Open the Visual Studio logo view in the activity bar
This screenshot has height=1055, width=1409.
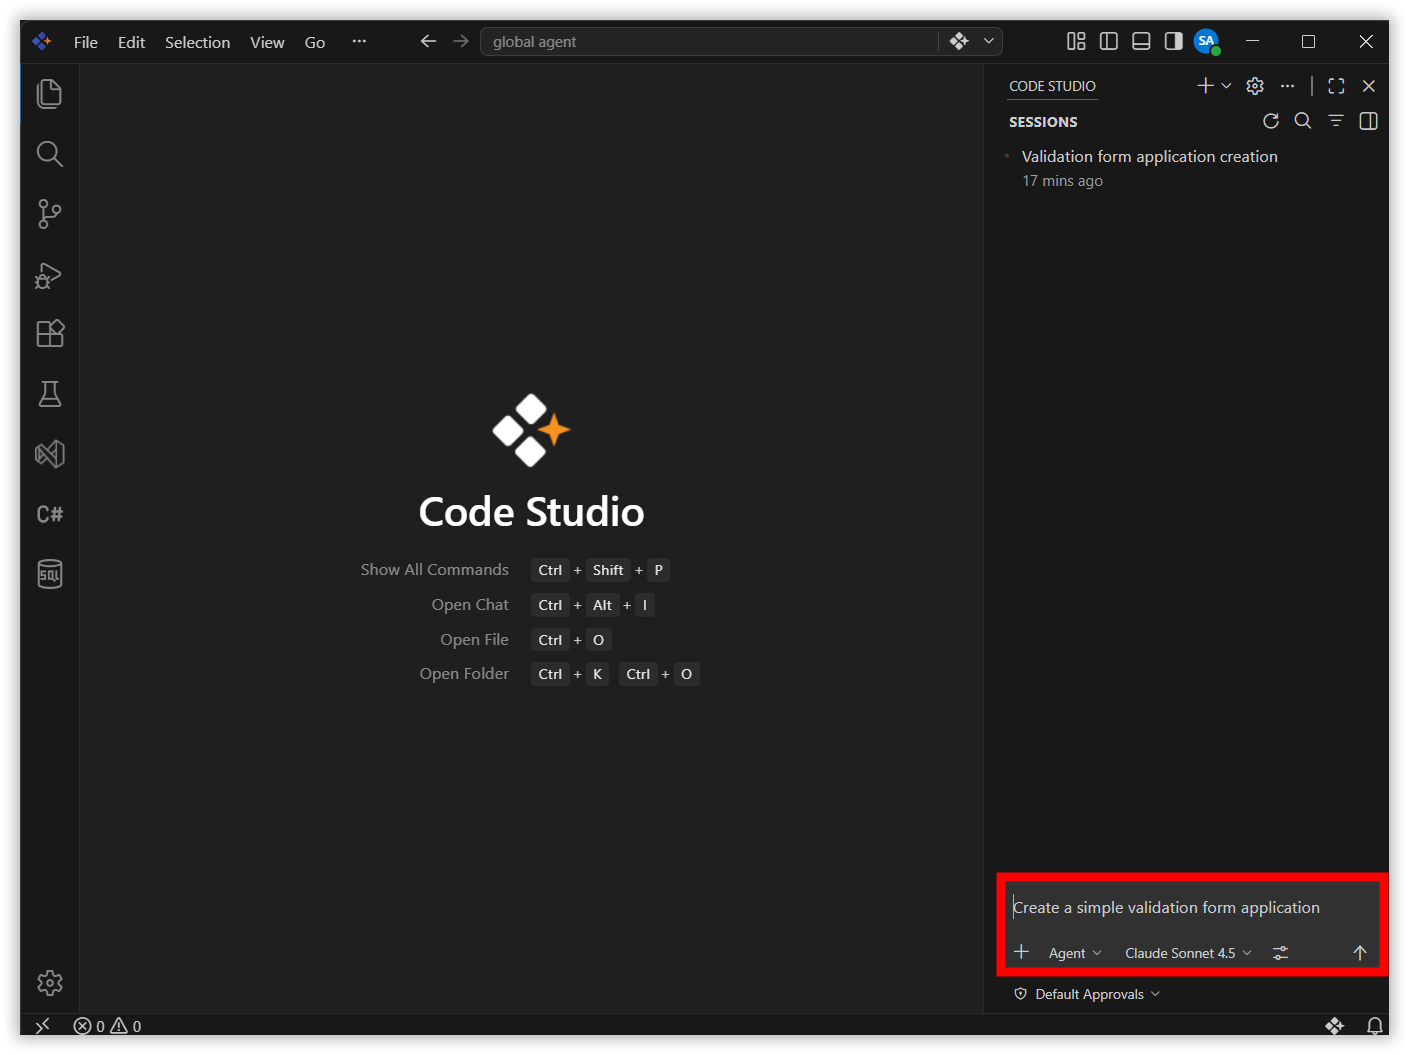coord(49,454)
